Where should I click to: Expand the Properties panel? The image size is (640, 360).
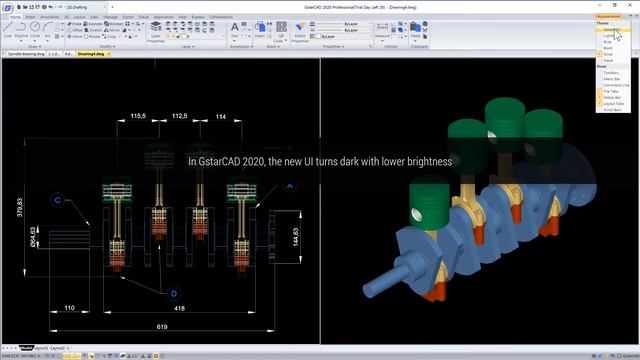(333, 47)
